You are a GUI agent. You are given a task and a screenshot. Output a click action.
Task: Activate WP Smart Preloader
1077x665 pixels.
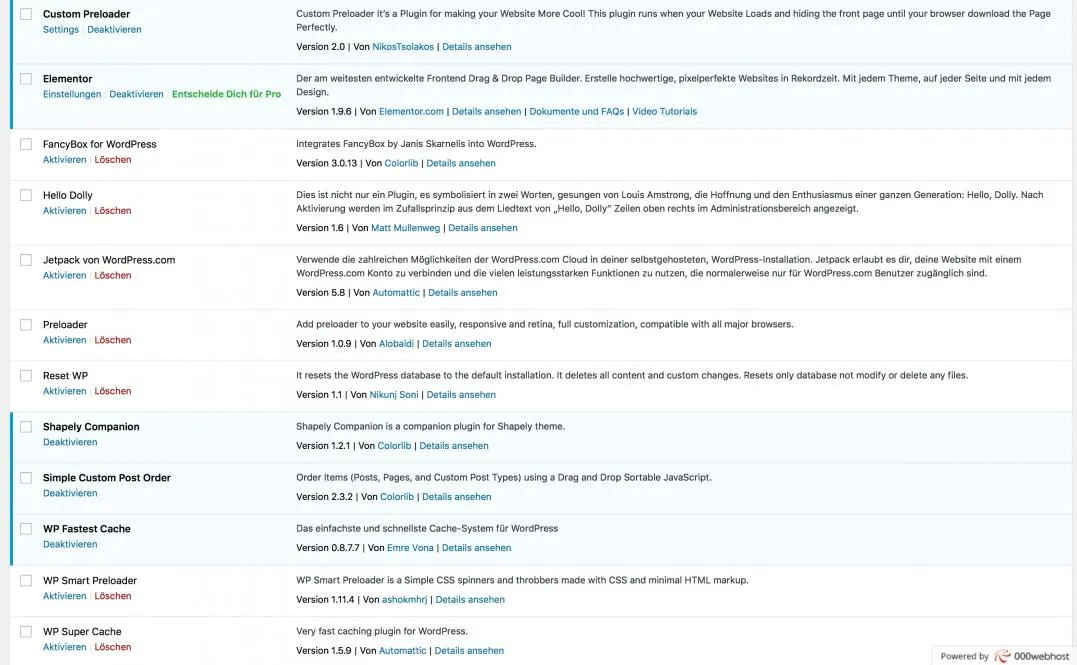click(65, 596)
